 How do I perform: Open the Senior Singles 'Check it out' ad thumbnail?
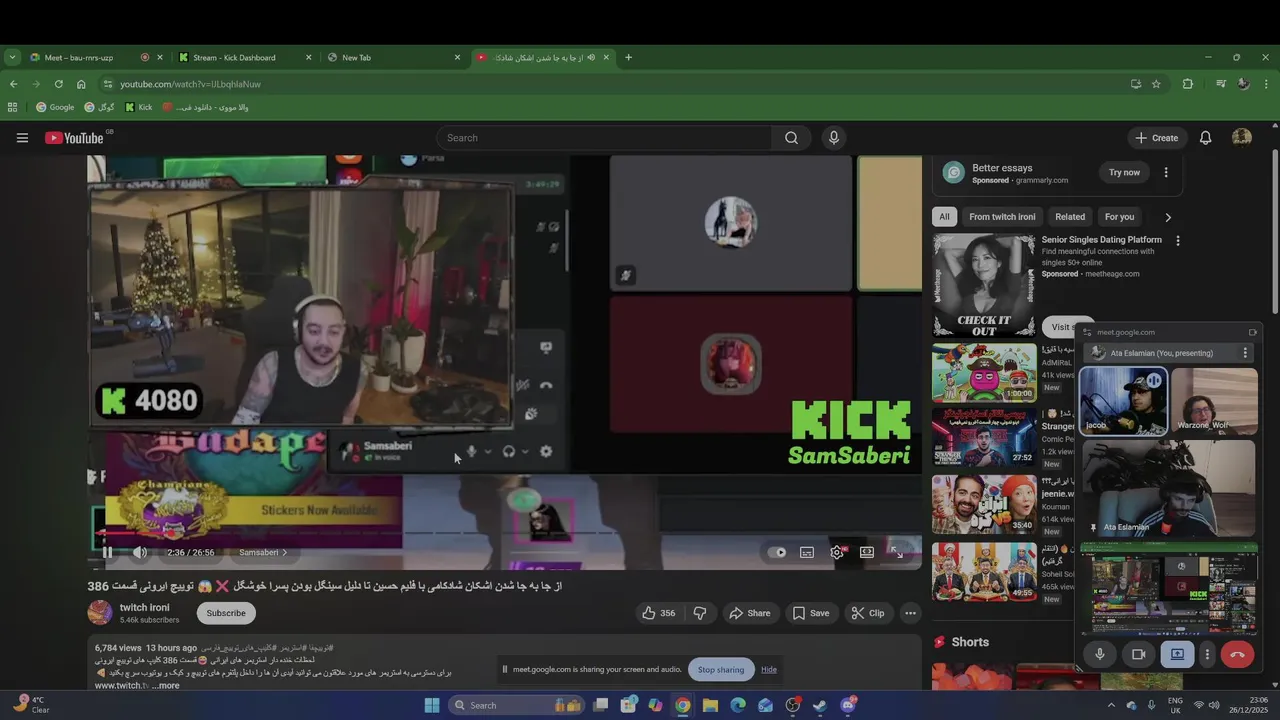tap(984, 286)
